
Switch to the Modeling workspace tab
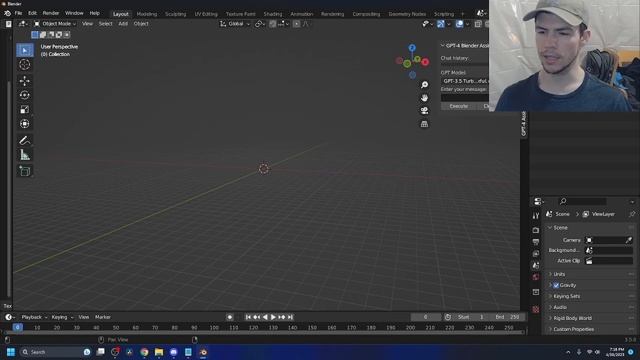pos(147,14)
